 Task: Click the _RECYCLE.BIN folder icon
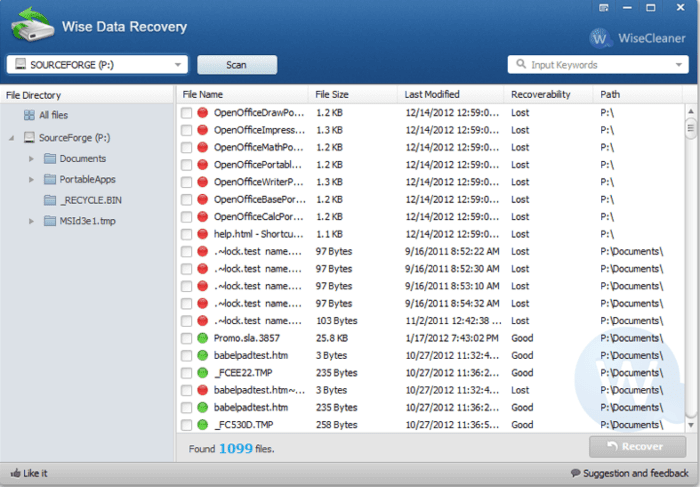[50, 200]
